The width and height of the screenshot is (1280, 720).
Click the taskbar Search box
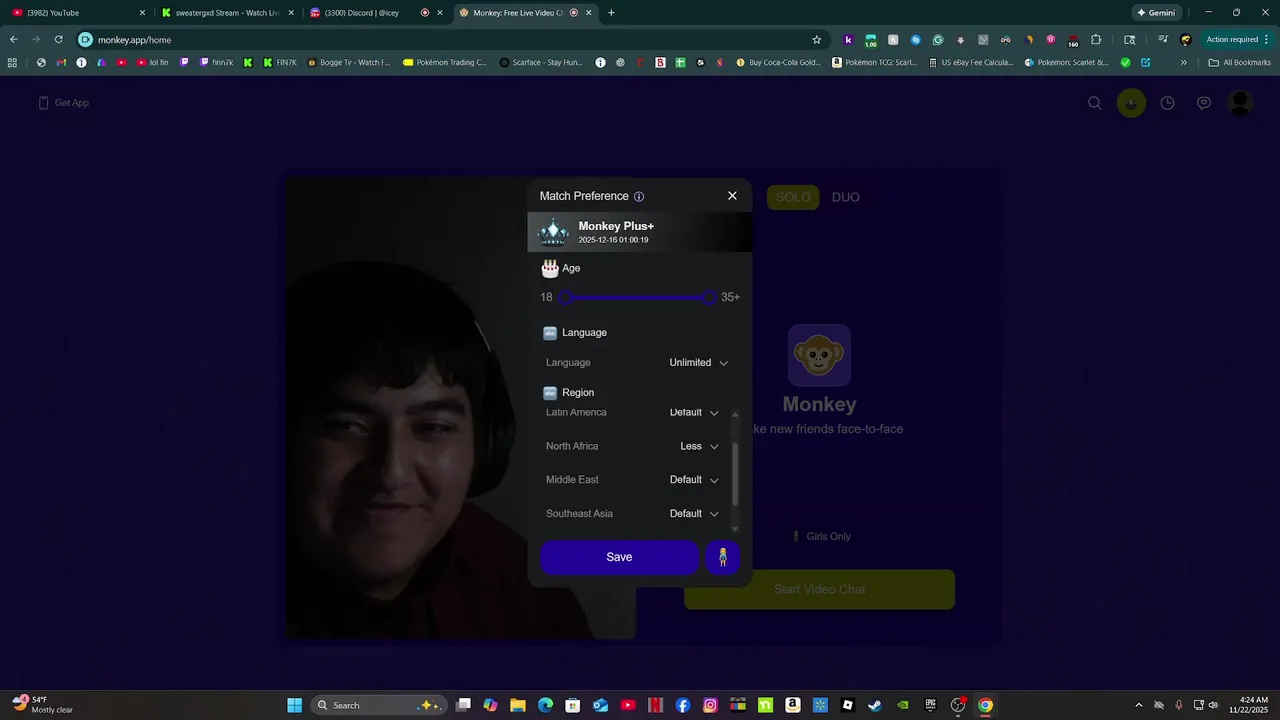click(378, 705)
